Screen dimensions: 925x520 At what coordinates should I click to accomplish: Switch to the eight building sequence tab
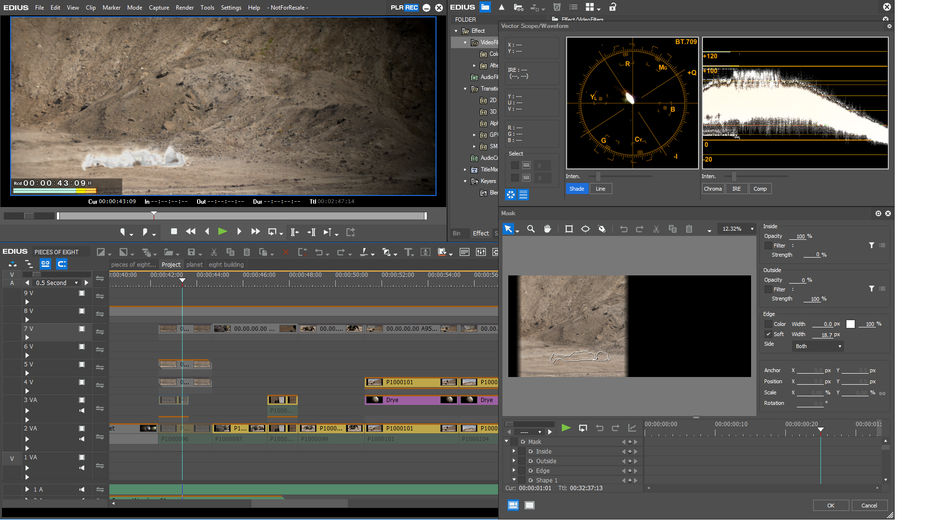point(226,265)
